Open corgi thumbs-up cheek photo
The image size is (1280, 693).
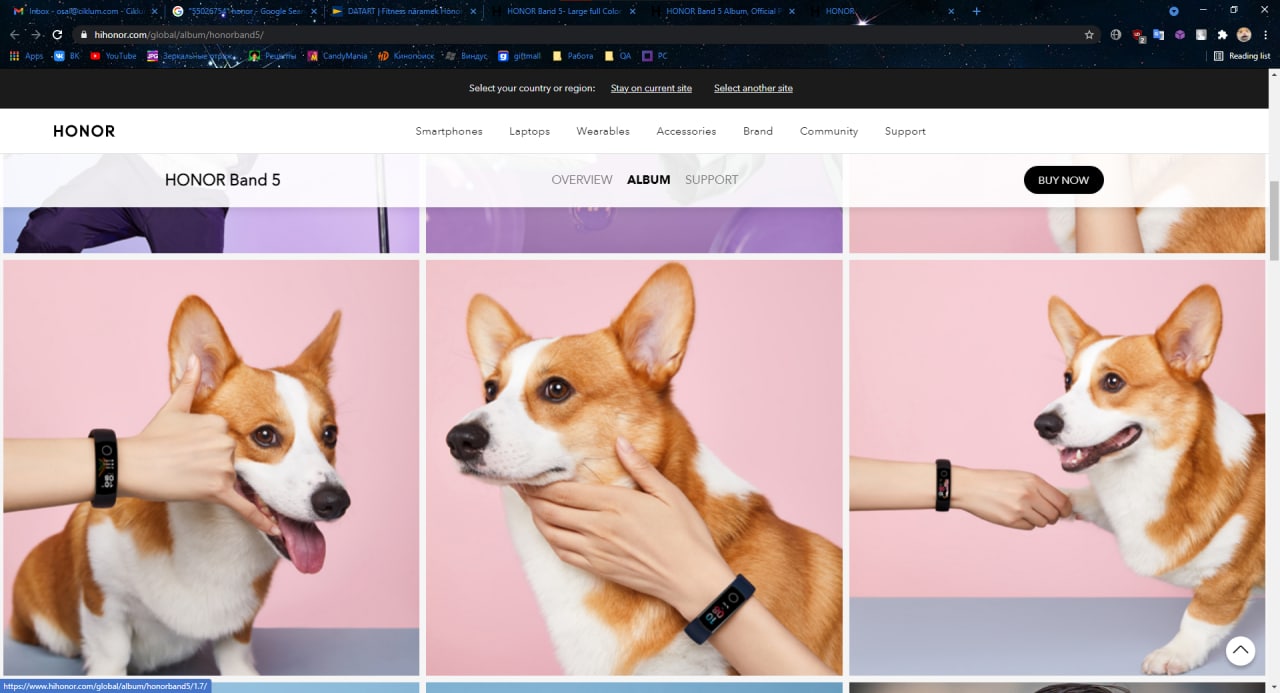pos(211,468)
